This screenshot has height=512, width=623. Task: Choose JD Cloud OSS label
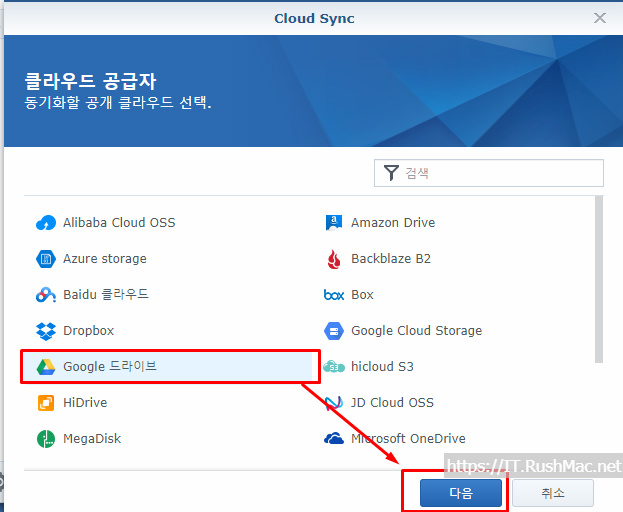pyautogui.click(x=392, y=403)
